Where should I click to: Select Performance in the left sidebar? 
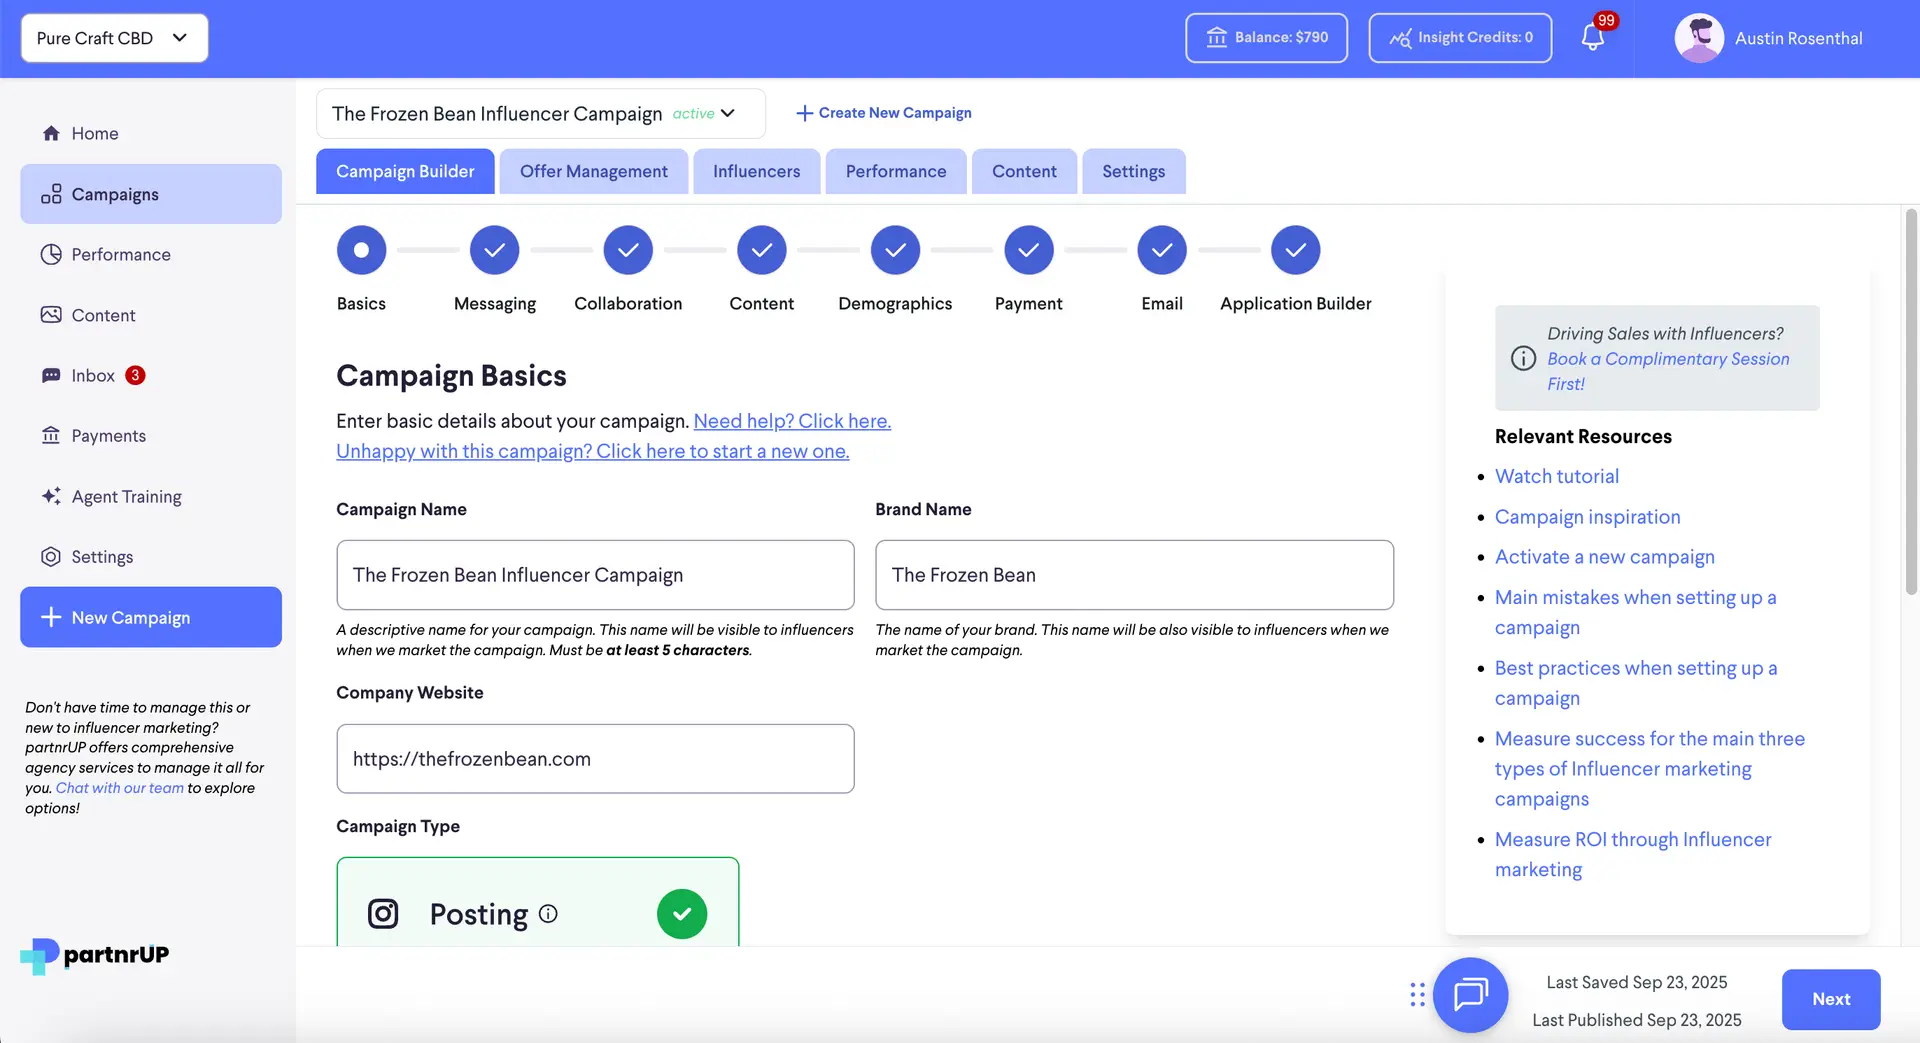point(120,254)
